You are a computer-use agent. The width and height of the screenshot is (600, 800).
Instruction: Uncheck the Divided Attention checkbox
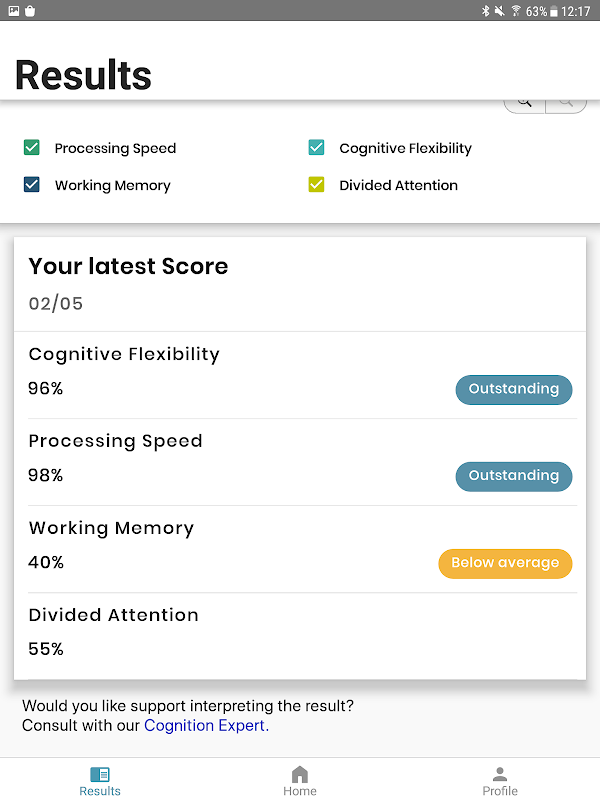pyautogui.click(x=317, y=185)
